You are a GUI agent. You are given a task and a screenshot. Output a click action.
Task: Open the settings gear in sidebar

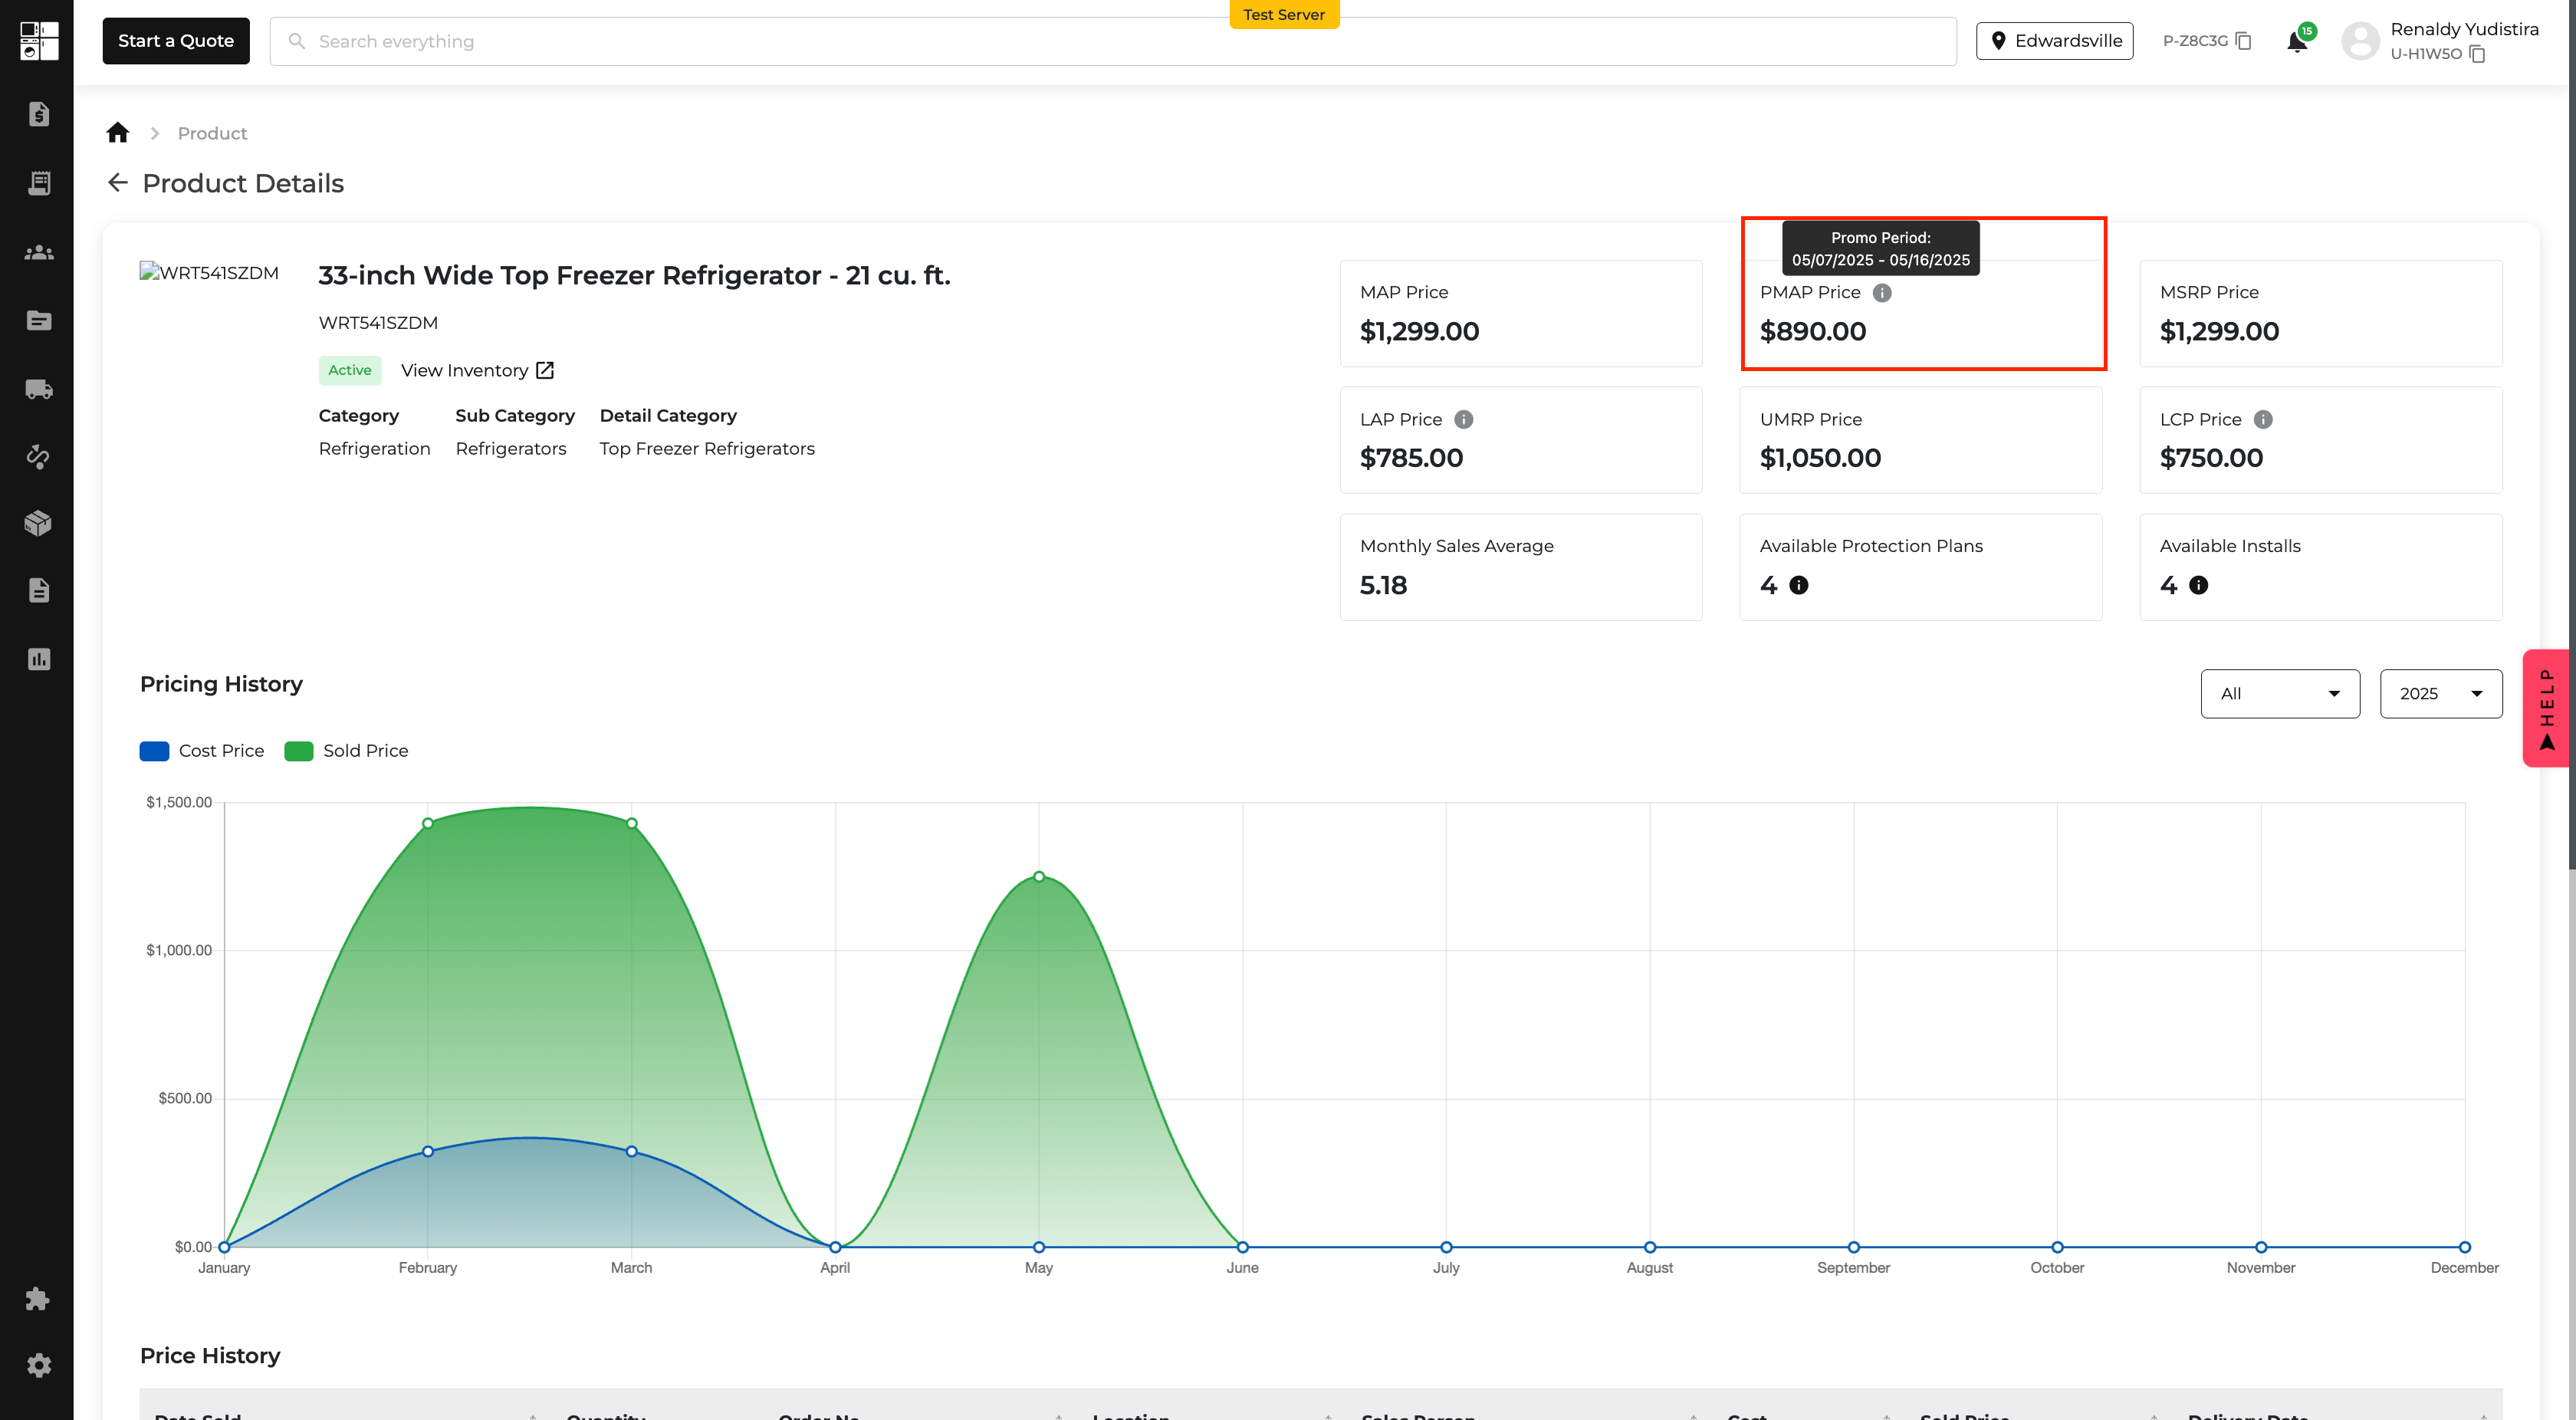pyautogui.click(x=38, y=1366)
